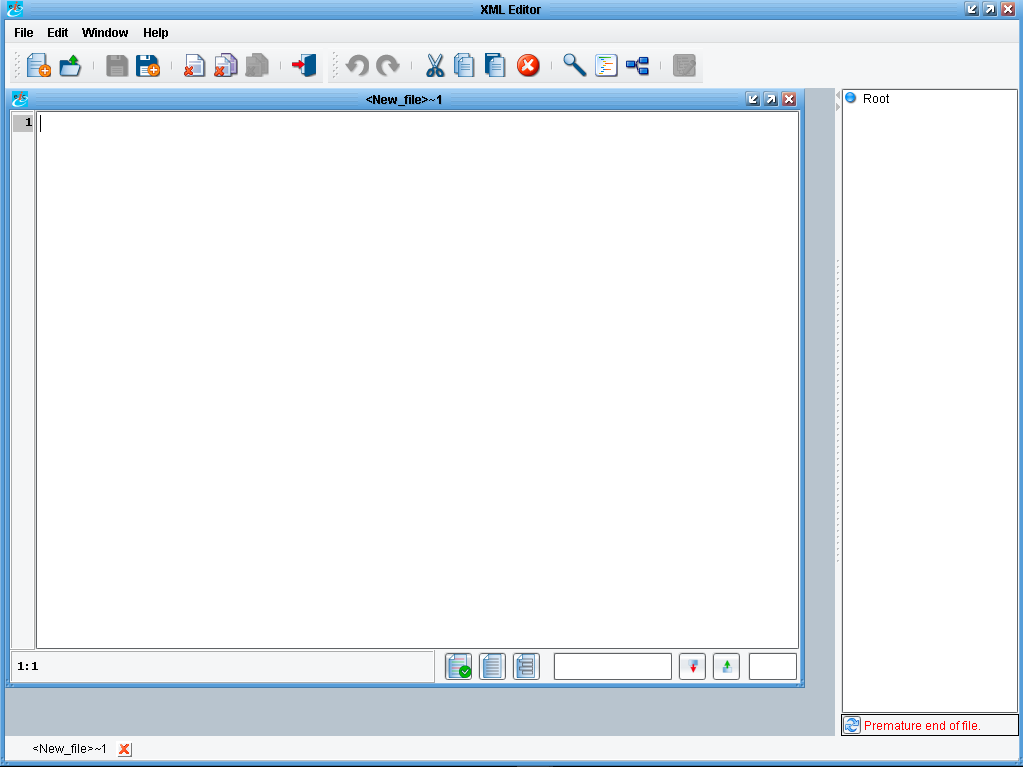Click the indented document format button in status bar
This screenshot has height=767, width=1023.
[526, 666]
